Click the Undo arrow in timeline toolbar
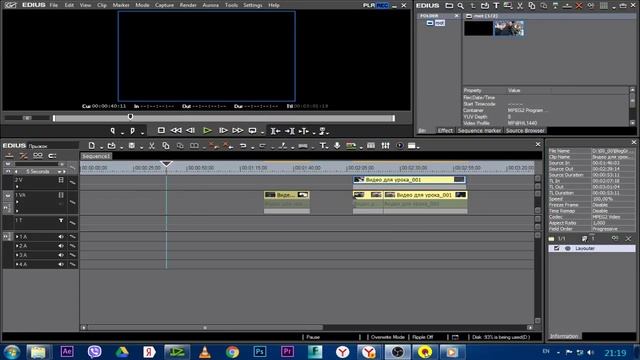 coord(242,146)
